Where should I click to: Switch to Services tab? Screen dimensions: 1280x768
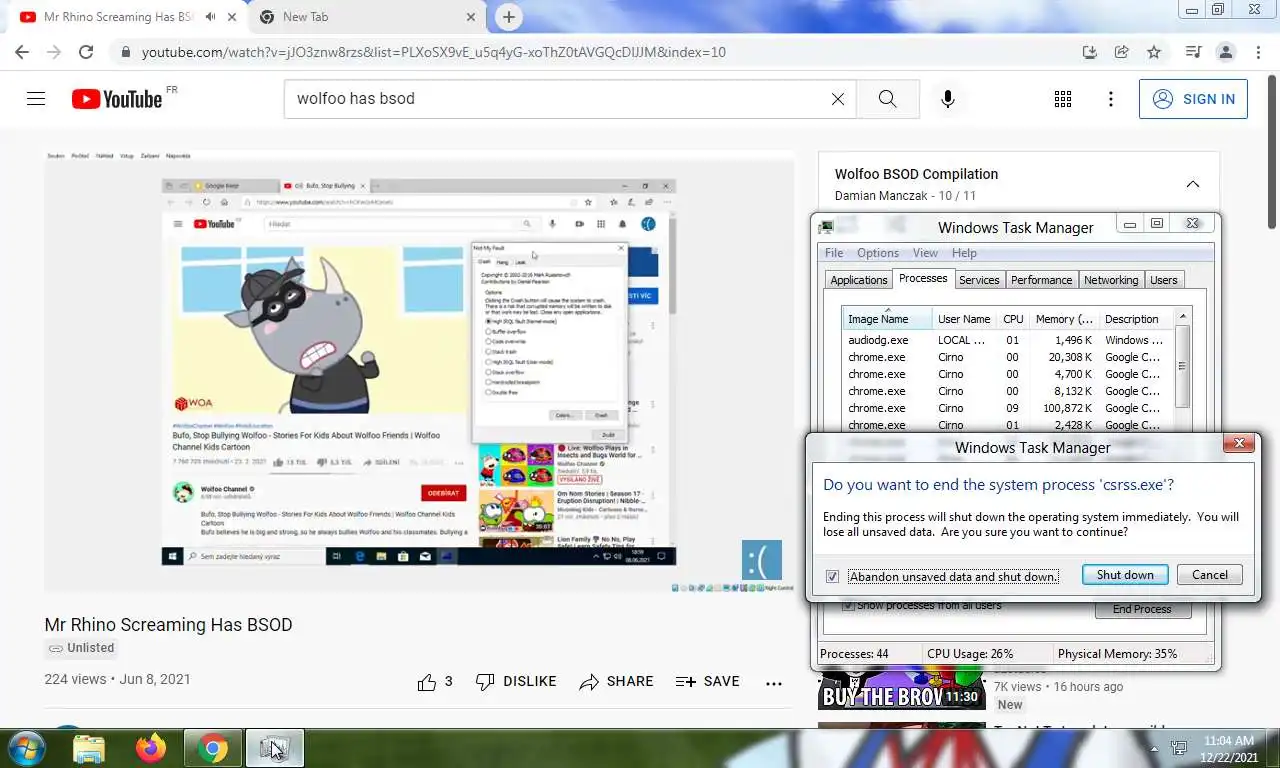[x=979, y=280]
